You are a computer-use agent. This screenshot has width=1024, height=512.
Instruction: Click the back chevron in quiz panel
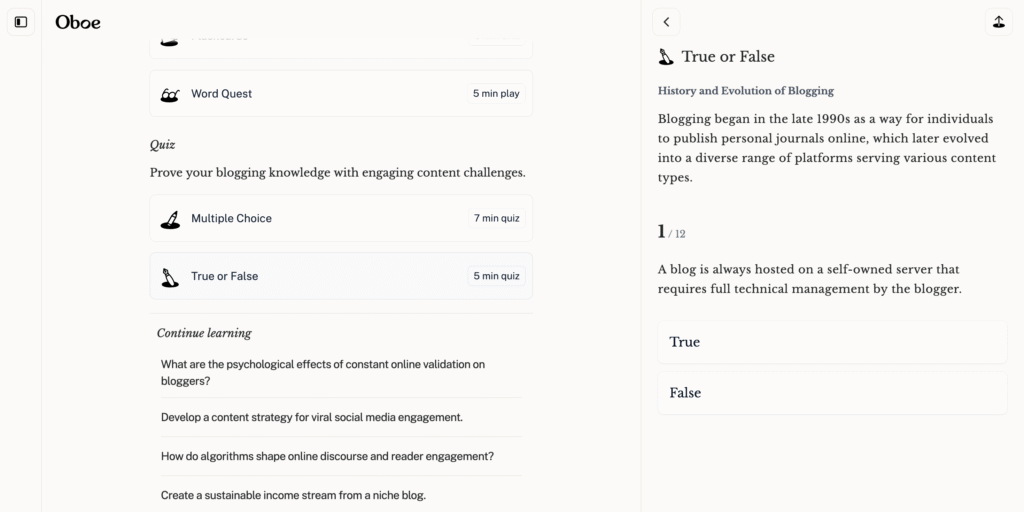pyautogui.click(x=666, y=22)
